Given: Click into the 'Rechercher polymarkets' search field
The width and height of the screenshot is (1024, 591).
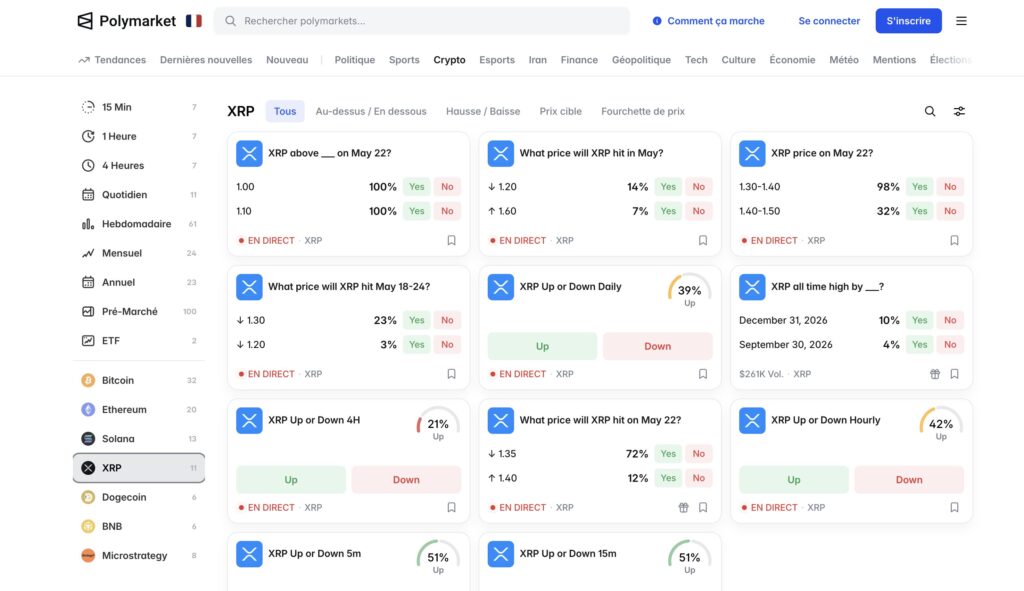Looking at the screenshot, I should pyautogui.click(x=422, y=21).
